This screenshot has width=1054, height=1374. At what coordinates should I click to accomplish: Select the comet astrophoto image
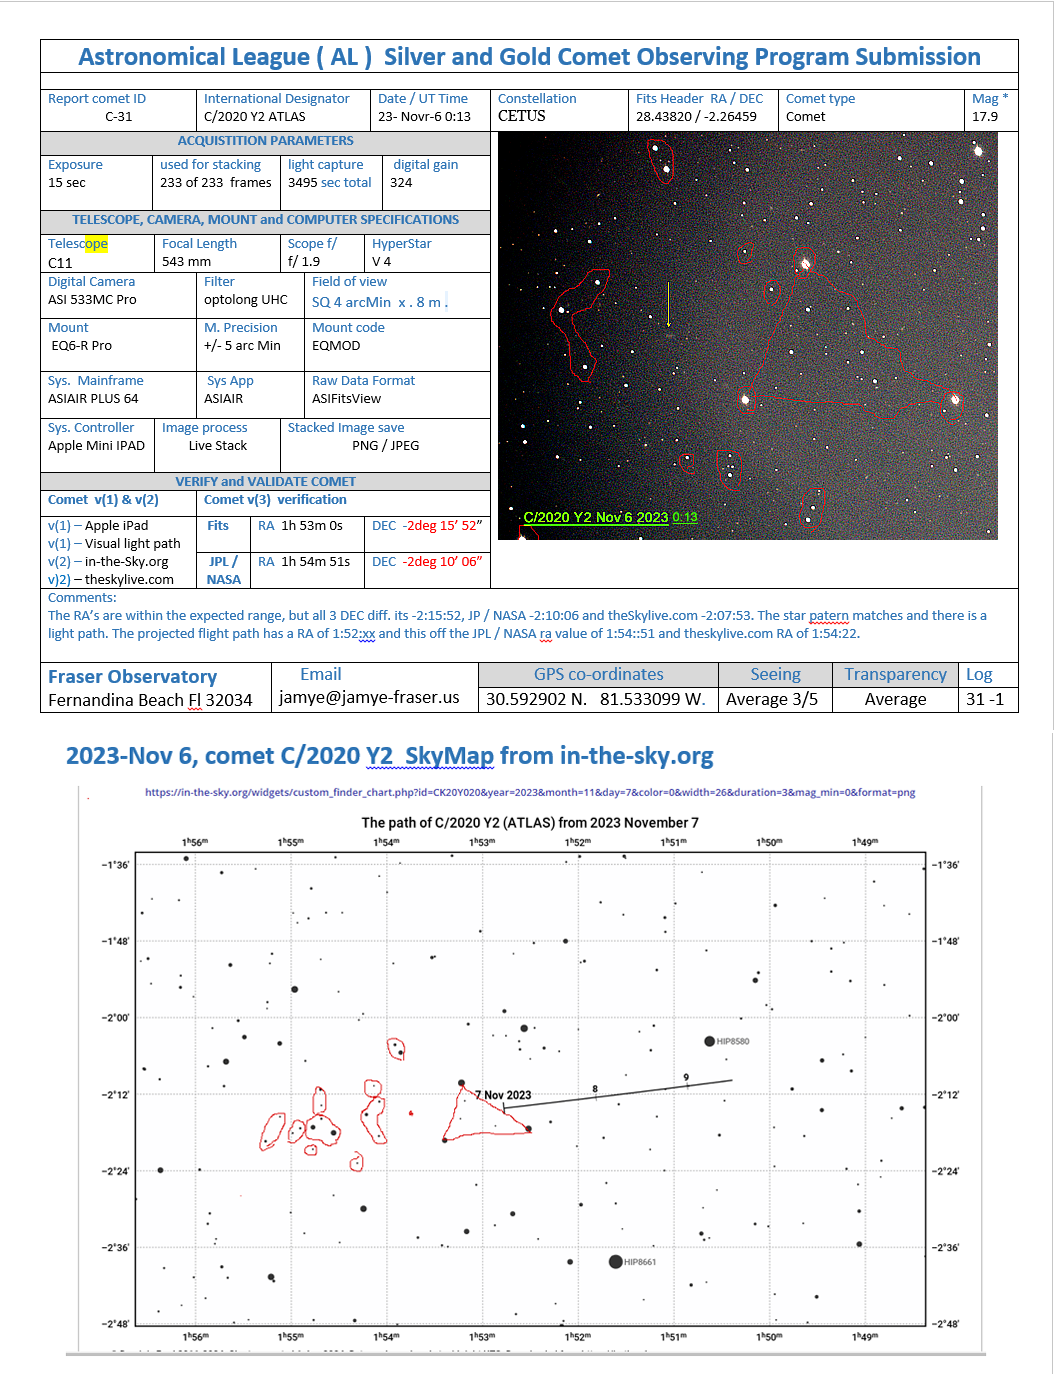747,336
